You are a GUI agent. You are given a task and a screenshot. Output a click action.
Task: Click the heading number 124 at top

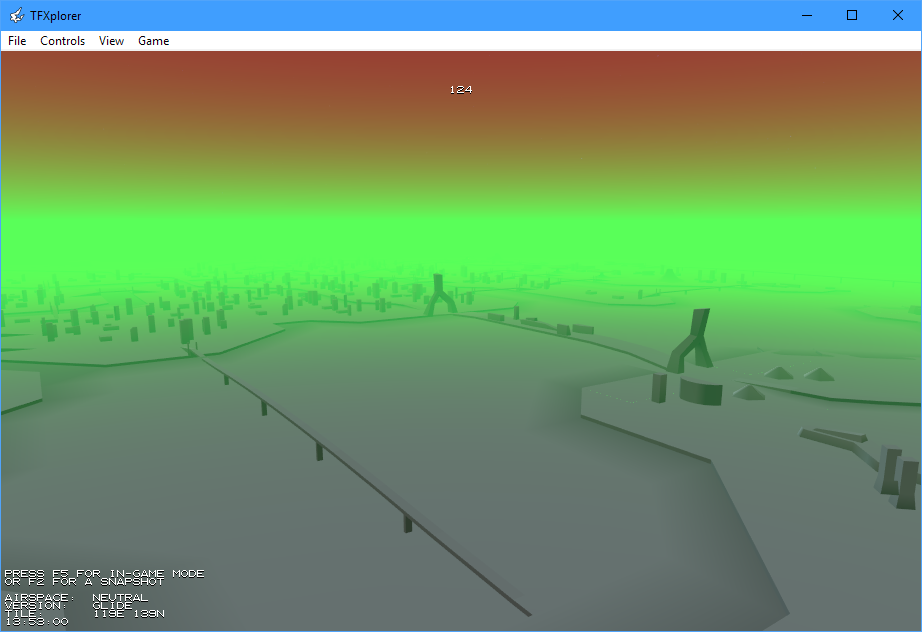coord(460,90)
